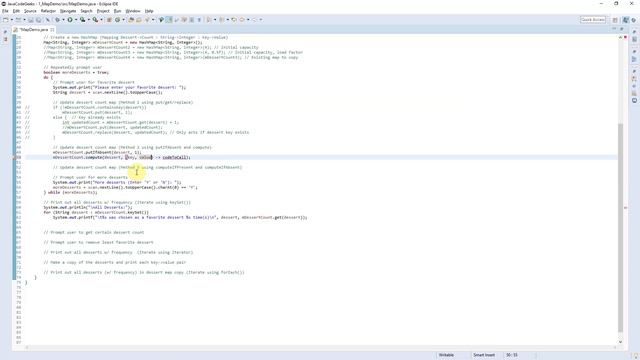Screen dimensions: 640x360
Task: Click the Forward navigation arrow icon
Action: coord(254,20)
